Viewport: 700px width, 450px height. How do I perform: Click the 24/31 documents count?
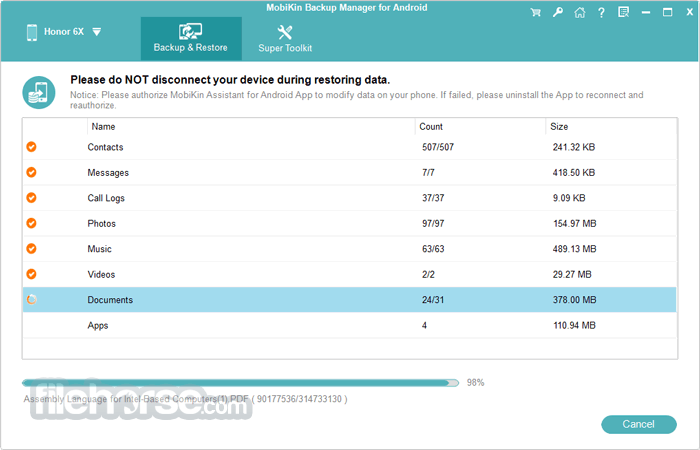433,300
